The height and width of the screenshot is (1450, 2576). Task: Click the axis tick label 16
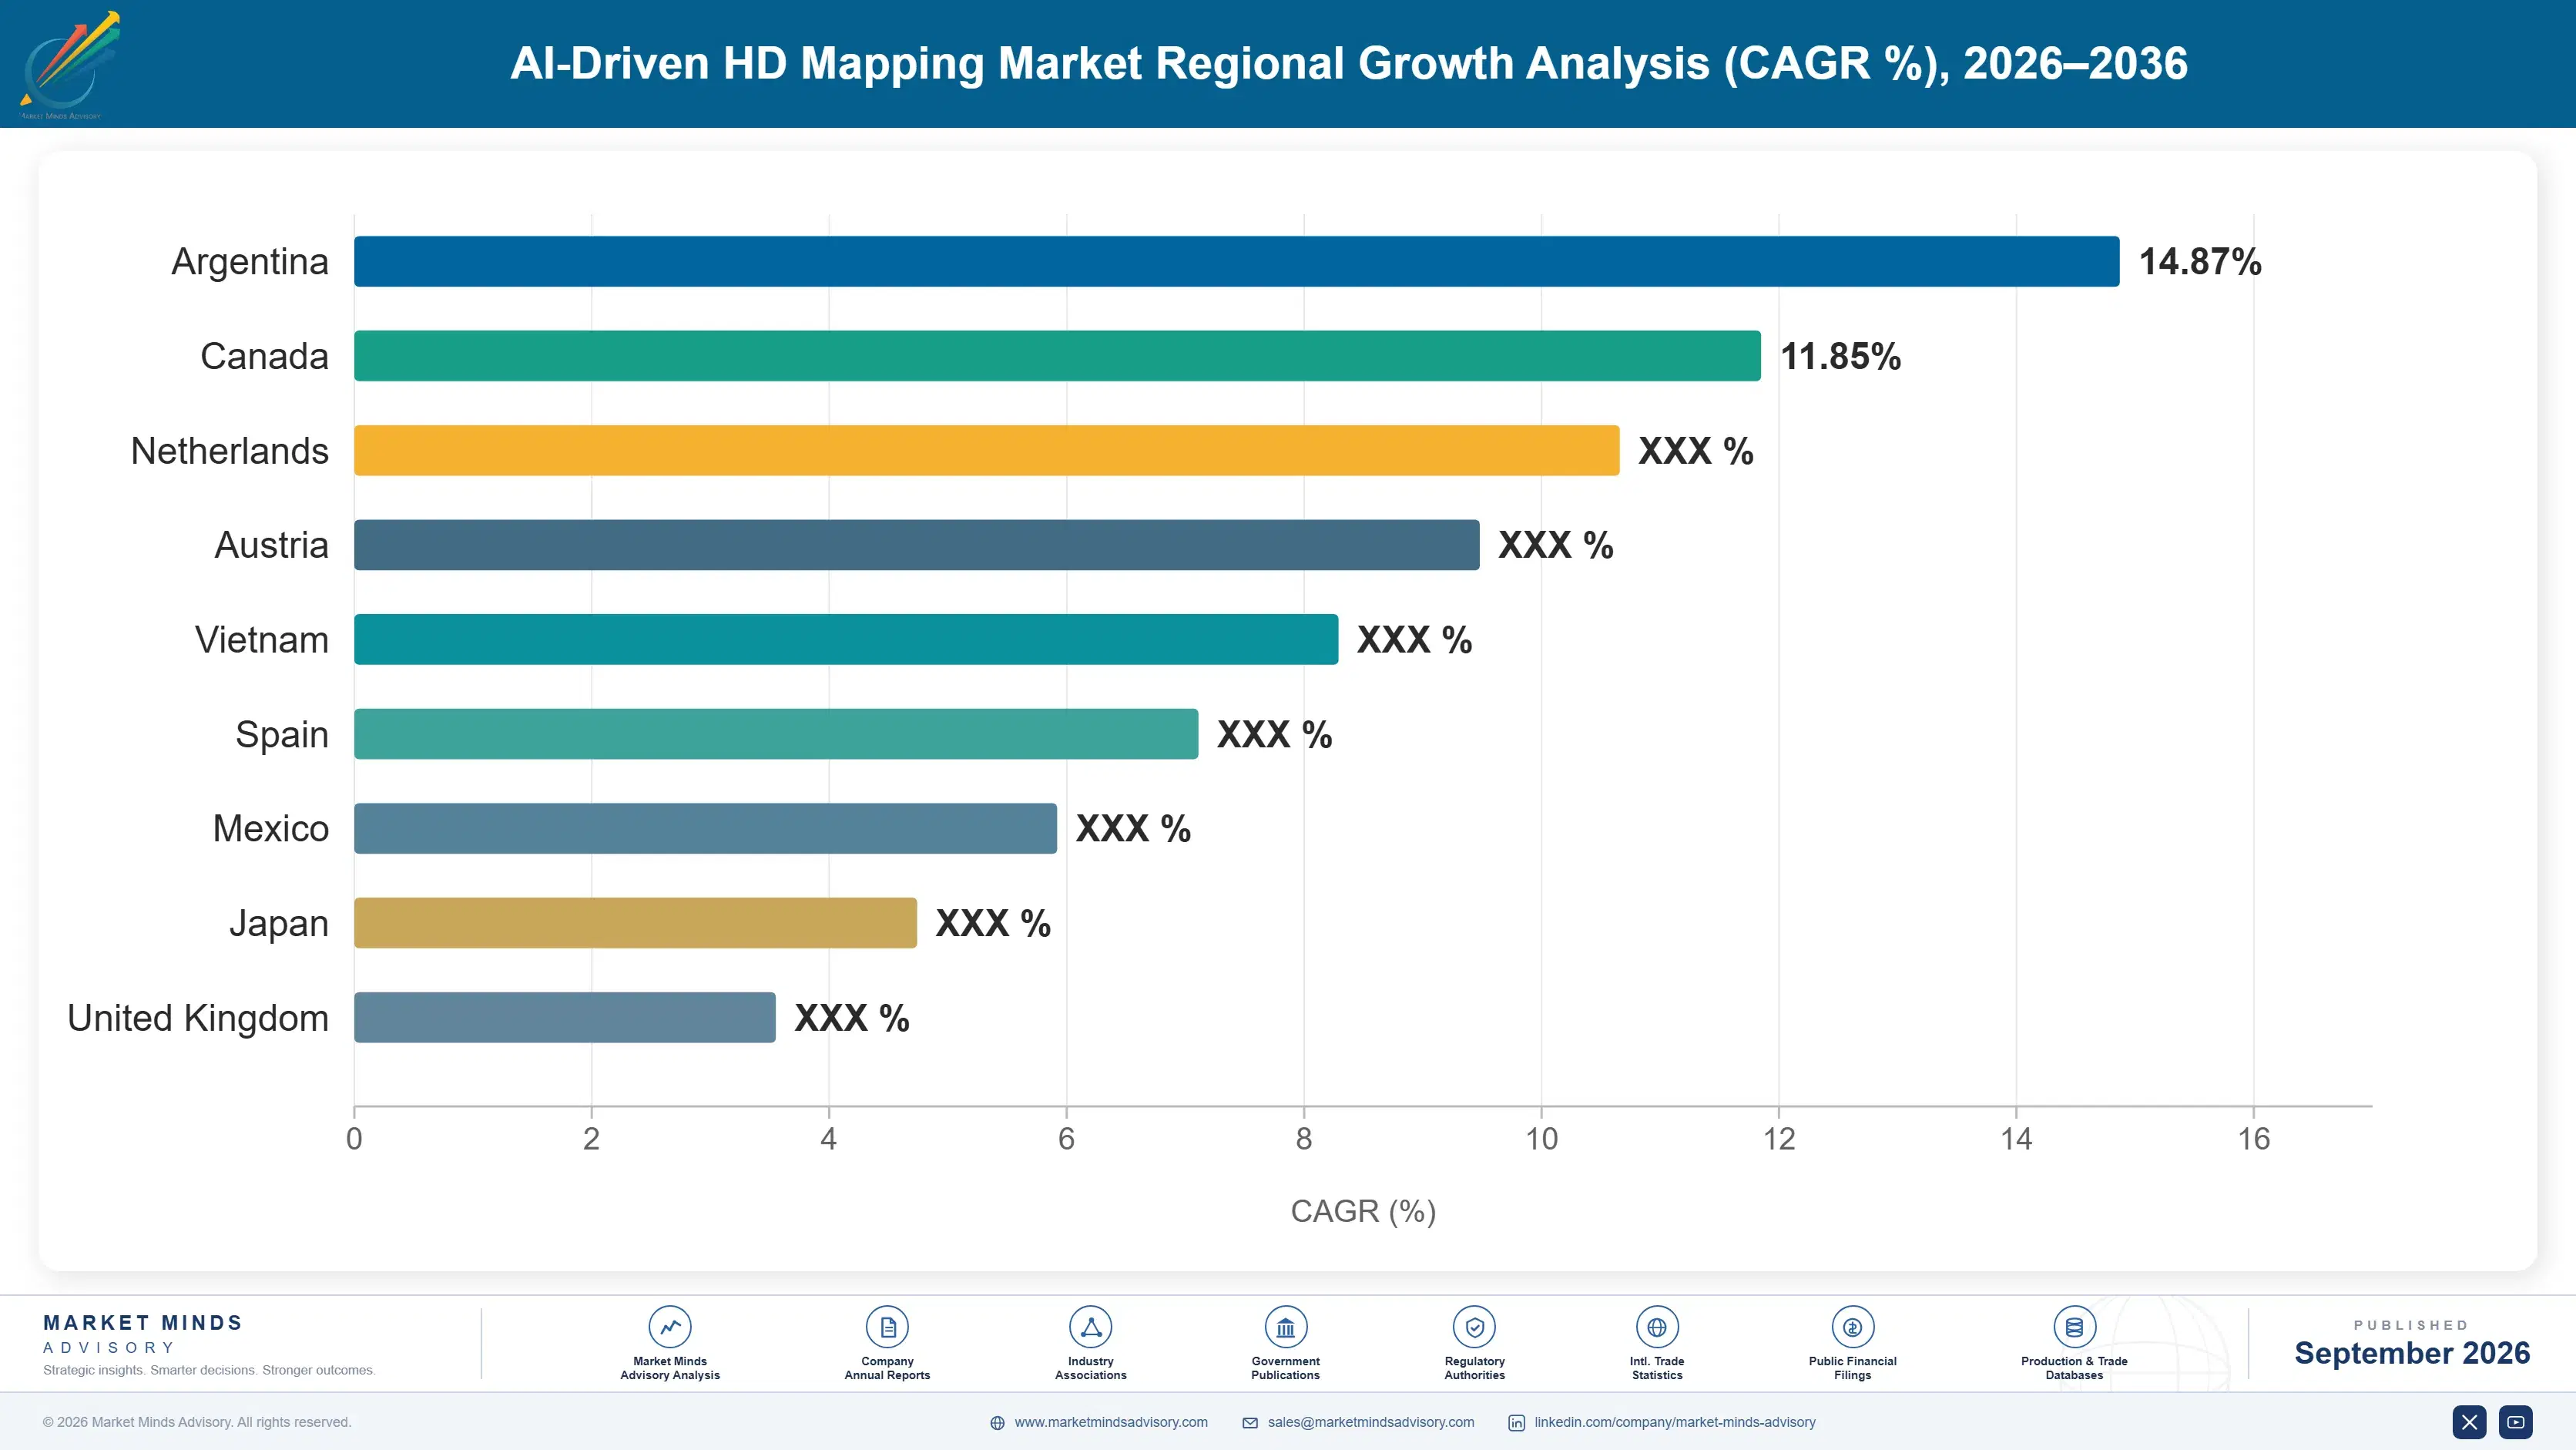(2254, 1139)
